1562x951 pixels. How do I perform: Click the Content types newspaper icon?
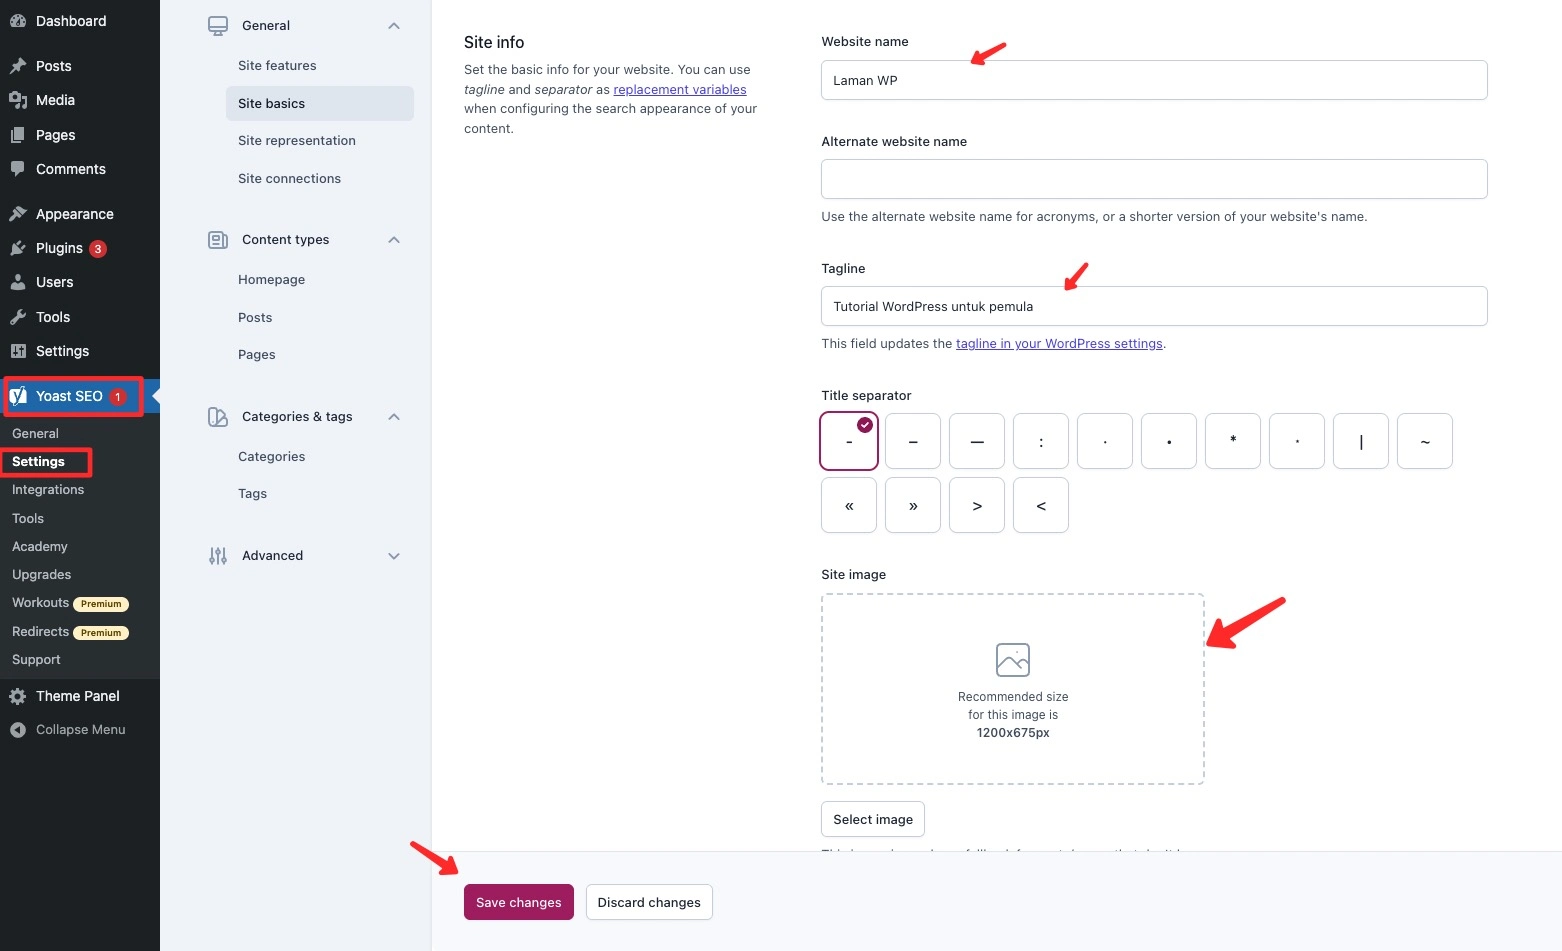point(218,240)
